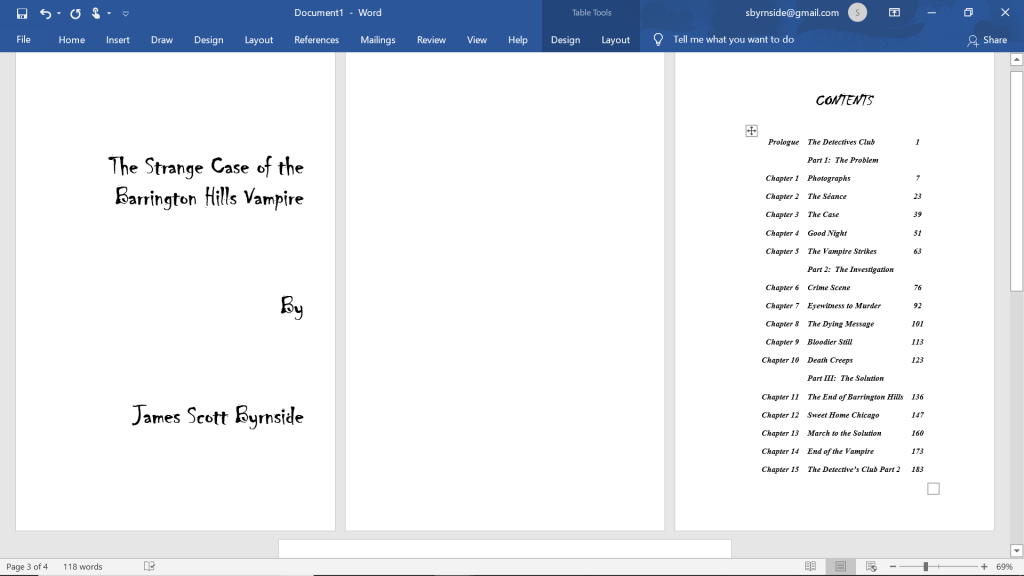The image size is (1024, 576).
Task: Click the Touch/Mouse Mode icon
Action: pyautogui.click(x=96, y=13)
